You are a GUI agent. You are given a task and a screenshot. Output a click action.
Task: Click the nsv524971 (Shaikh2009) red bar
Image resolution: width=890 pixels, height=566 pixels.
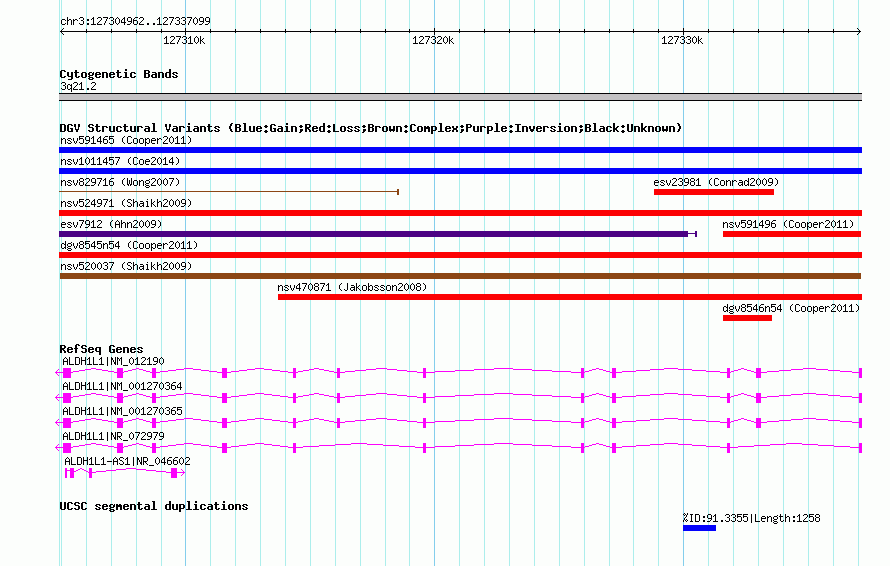point(460,213)
